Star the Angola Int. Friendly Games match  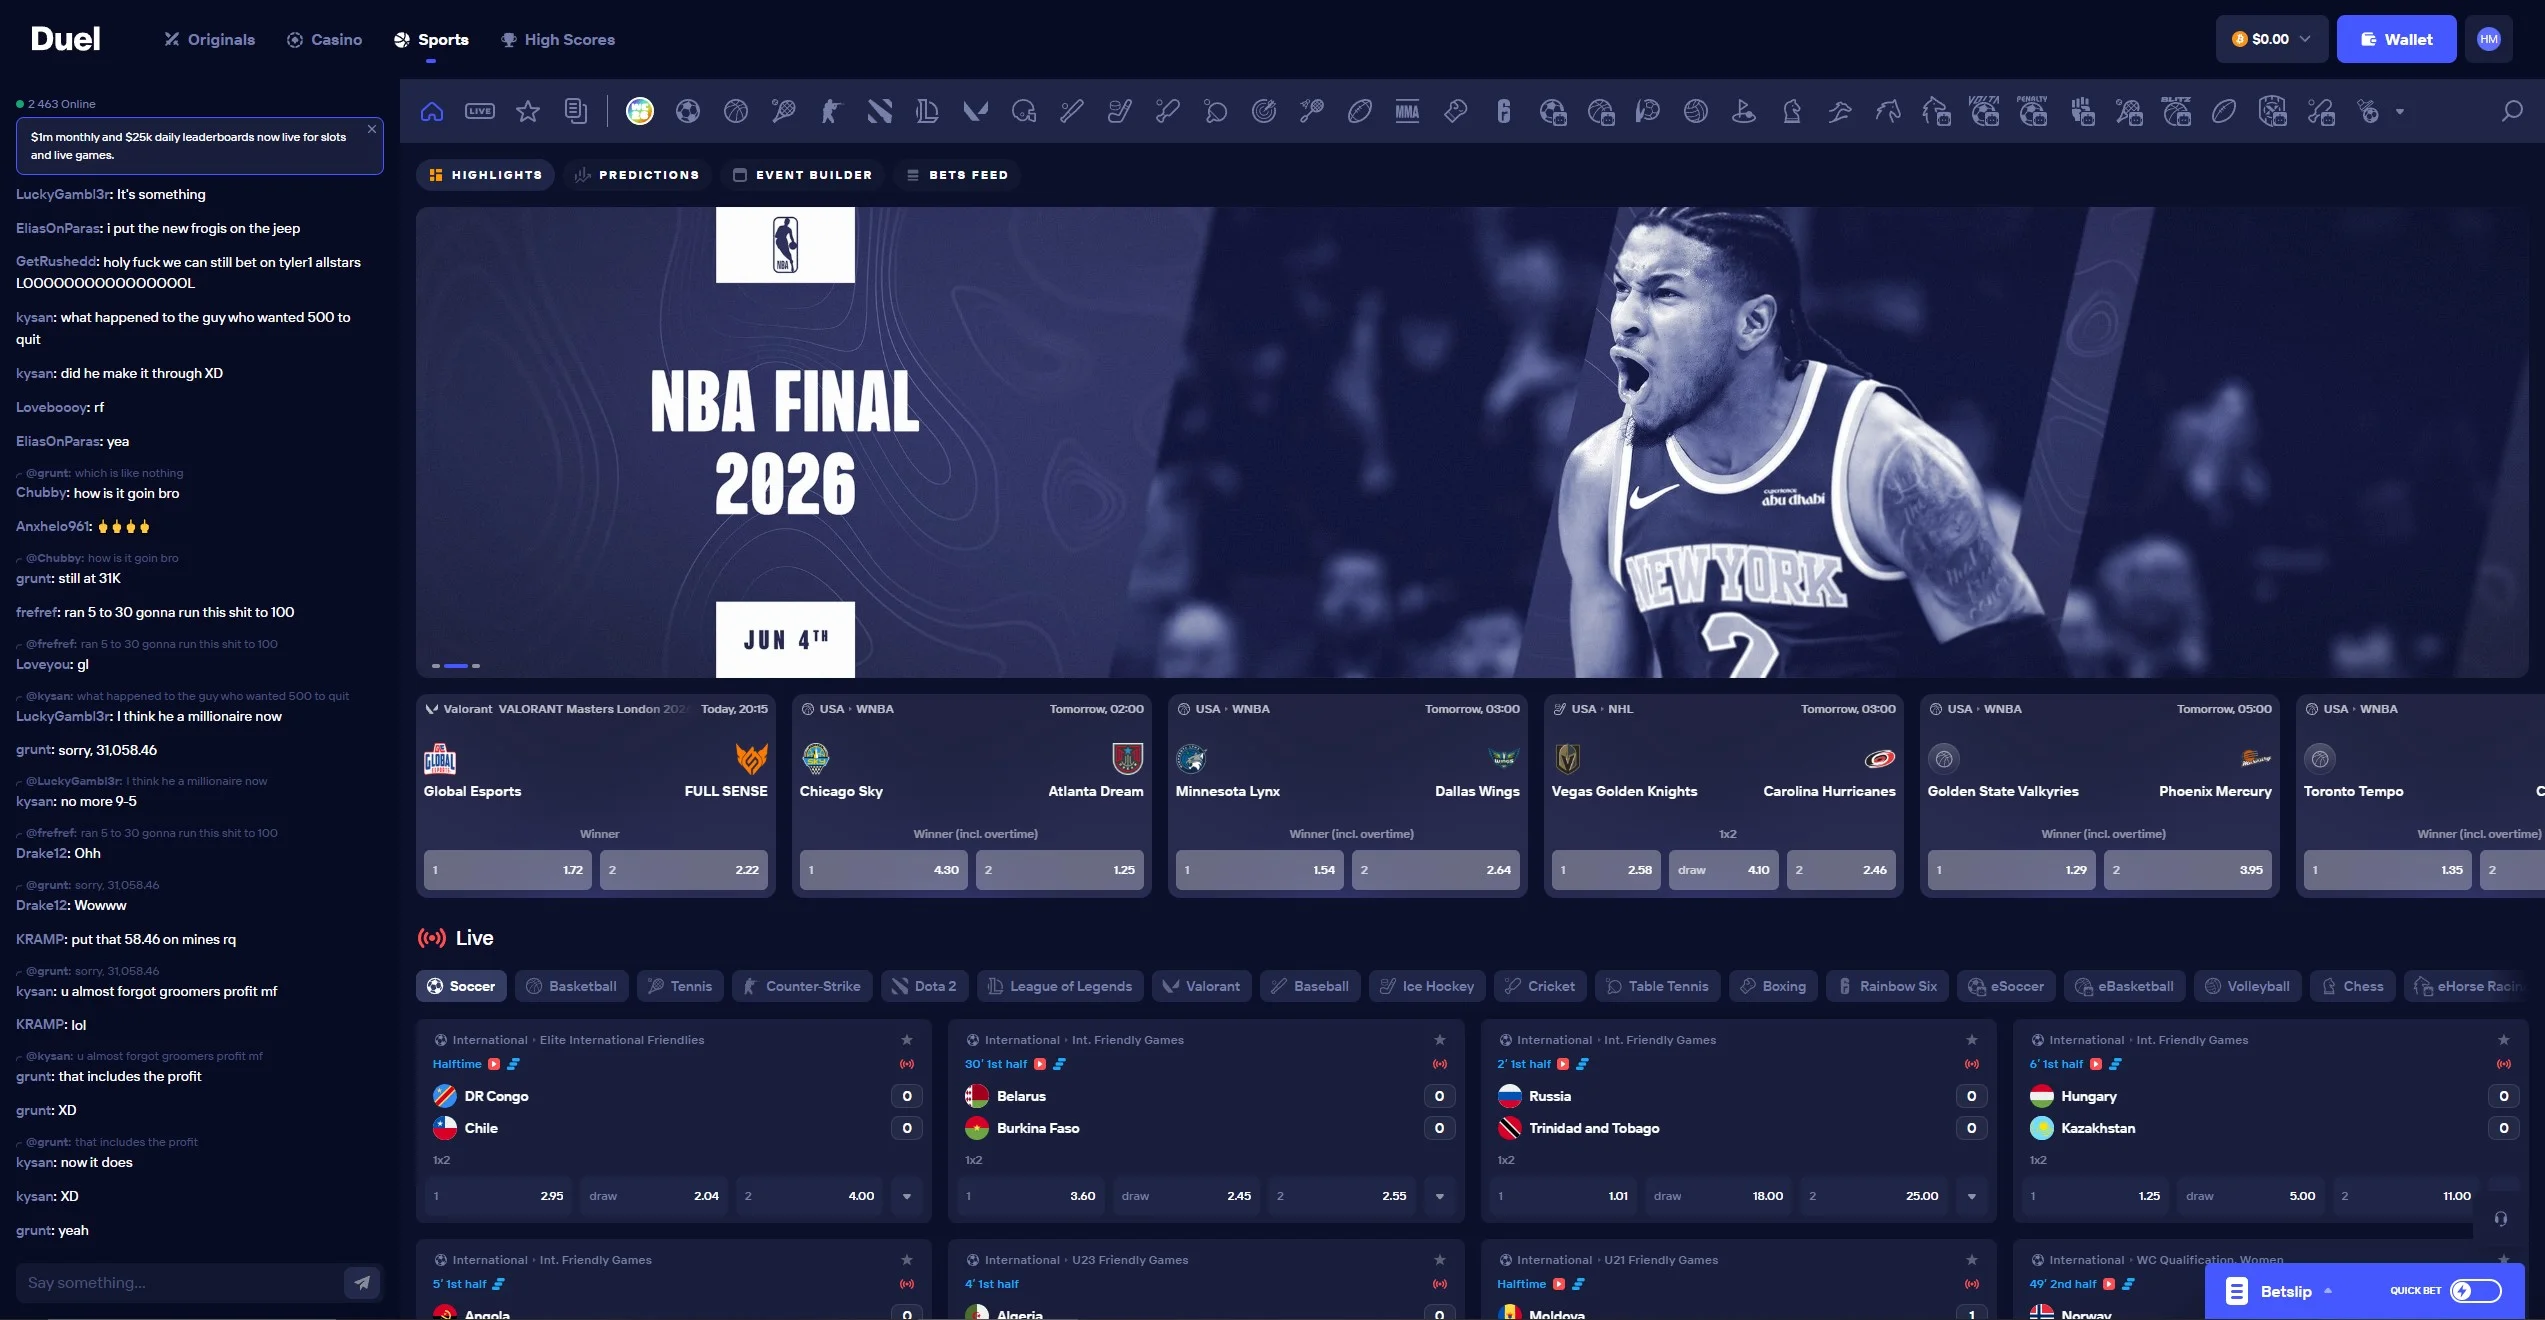point(907,1260)
